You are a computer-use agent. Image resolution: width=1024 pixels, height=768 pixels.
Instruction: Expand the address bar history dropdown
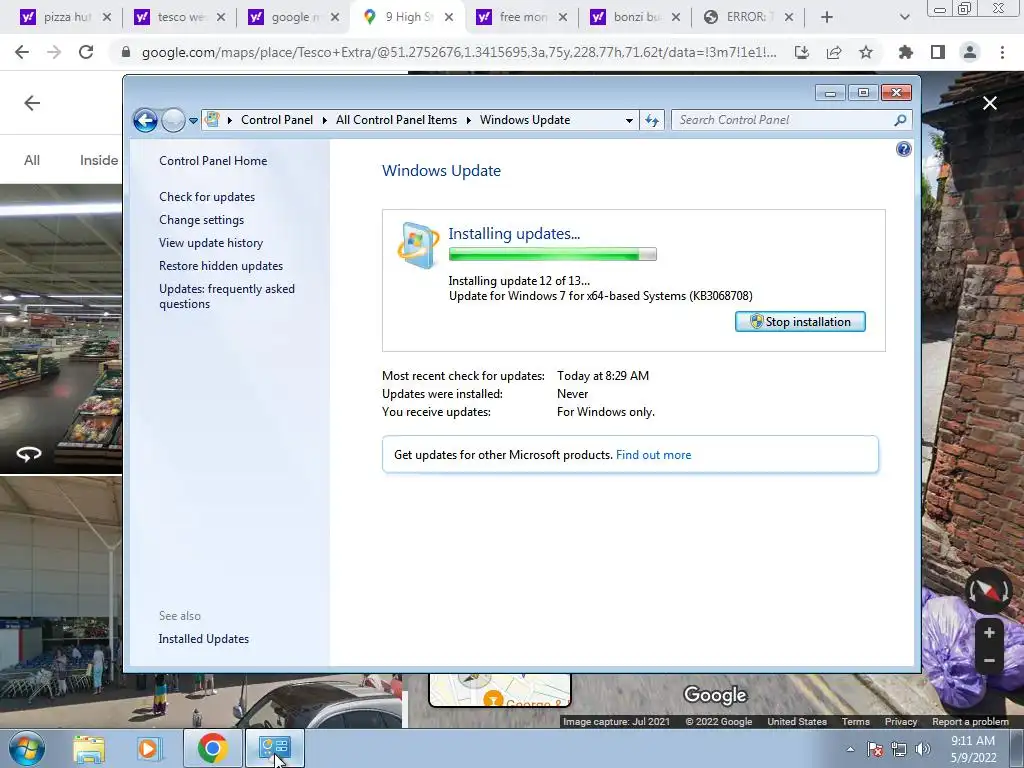click(x=629, y=121)
